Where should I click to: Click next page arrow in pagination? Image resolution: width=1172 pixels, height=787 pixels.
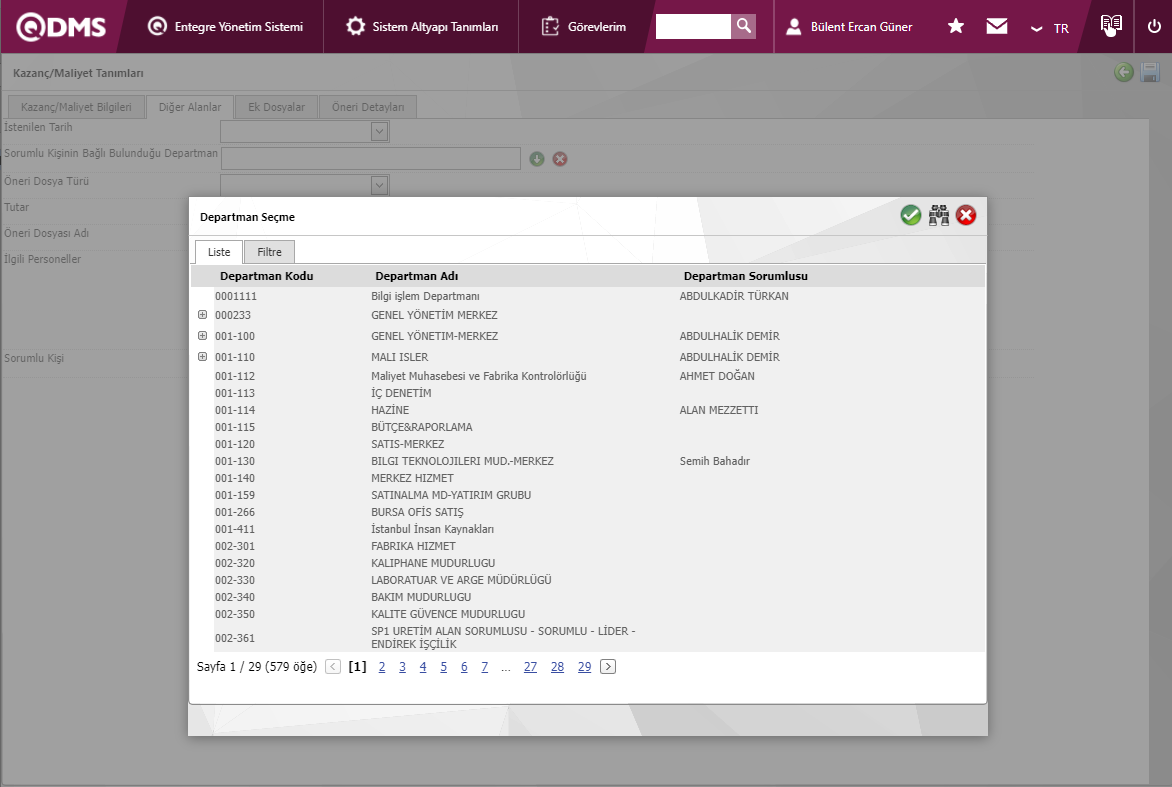coord(608,667)
